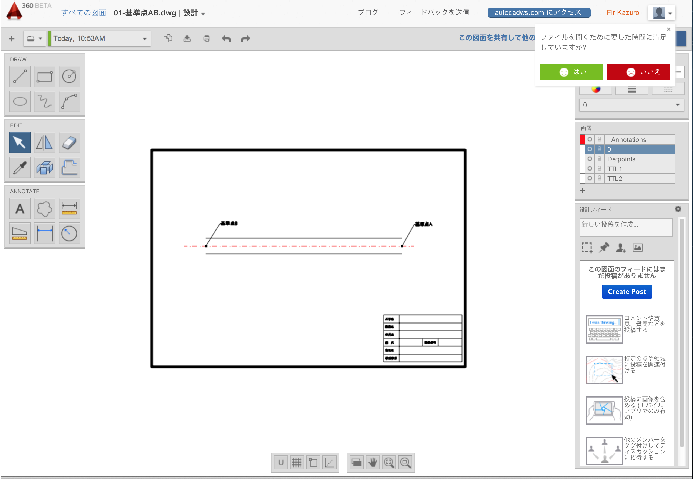Click the Share drawing icon in toolbar

click(x=168, y=38)
